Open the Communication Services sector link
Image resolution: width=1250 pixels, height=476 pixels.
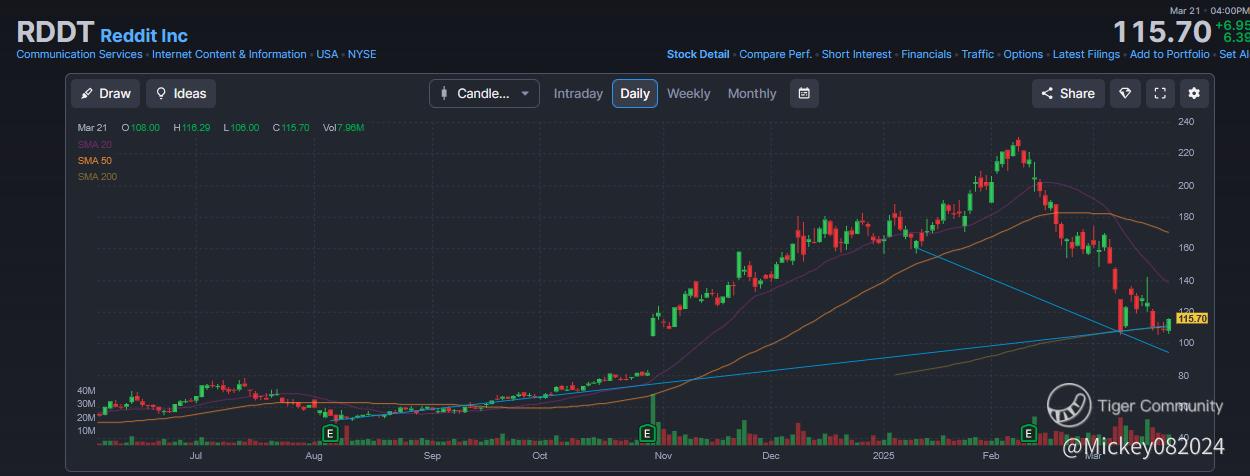pyautogui.click(x=80, y=54)
